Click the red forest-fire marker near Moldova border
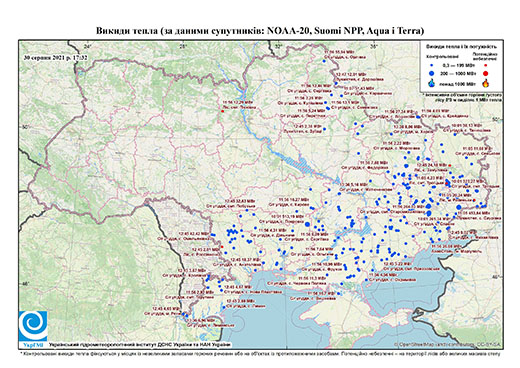Viewport: 520px width, 368px height. point(222,247)
